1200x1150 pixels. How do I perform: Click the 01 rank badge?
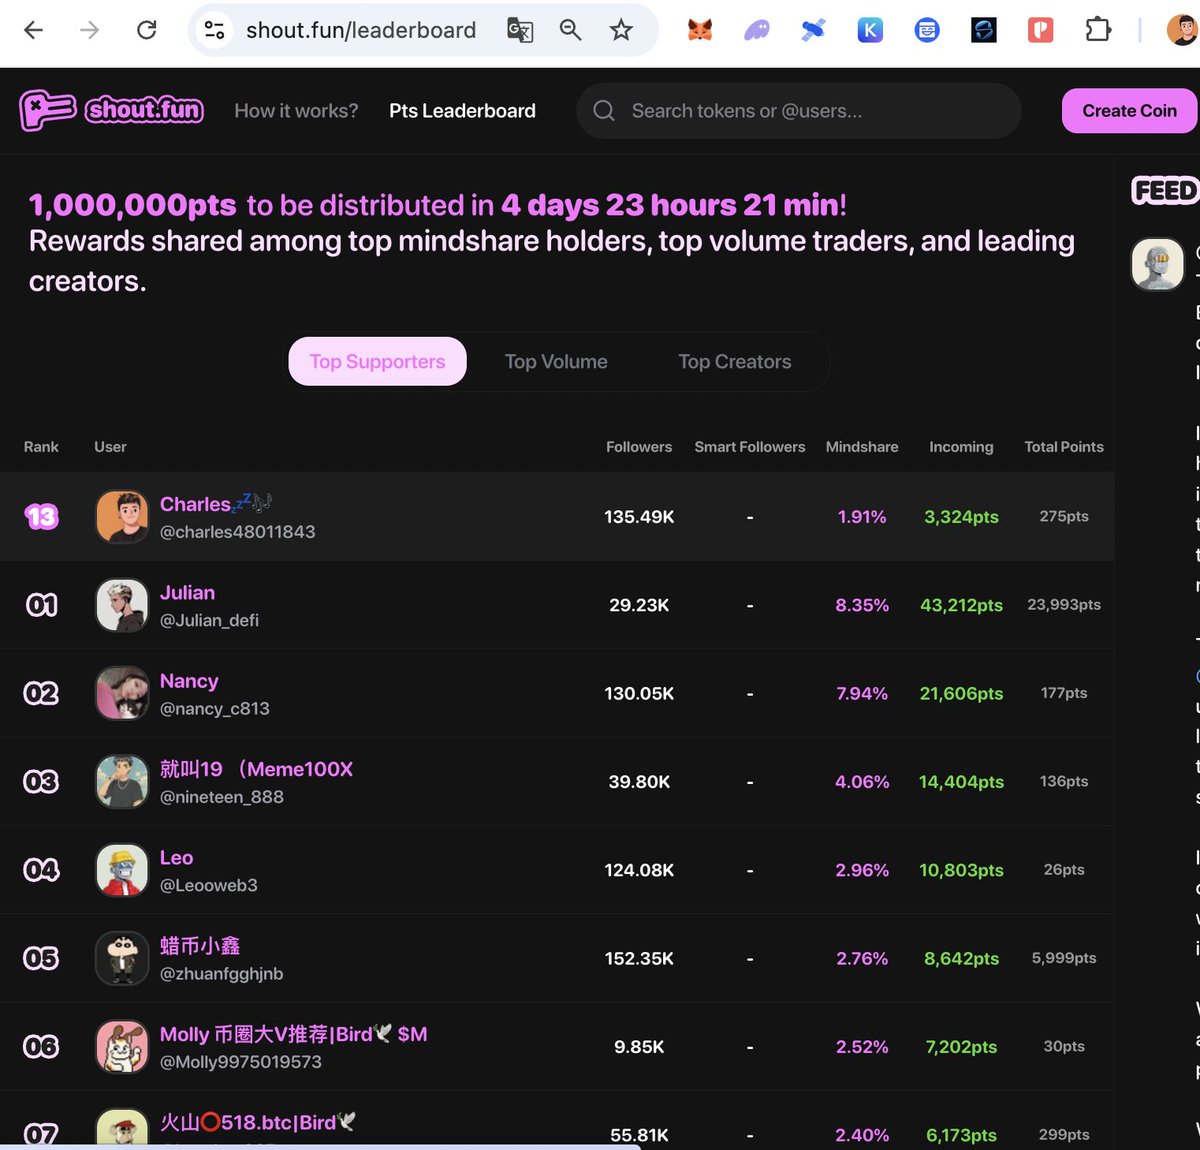coord(41,605)
